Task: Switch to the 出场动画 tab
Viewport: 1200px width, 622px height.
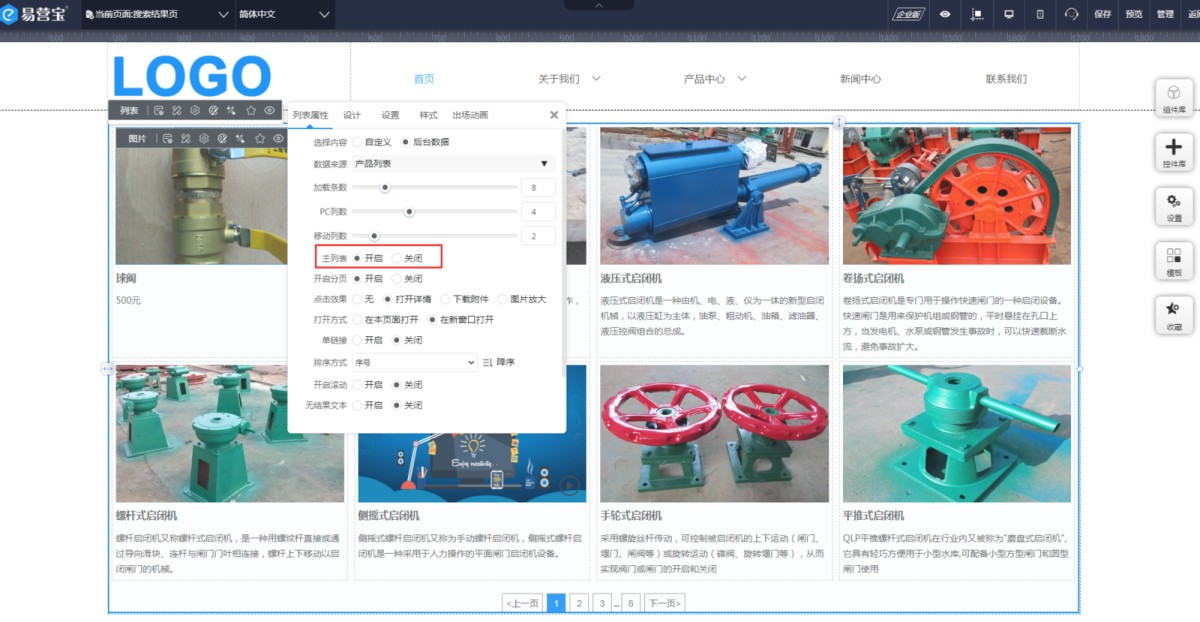Action: click(x=470, y=115)
